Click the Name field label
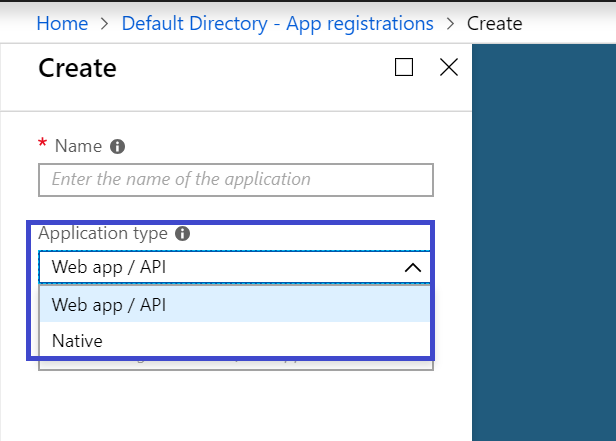This screenshot has height=441, width=616. pyautogui.click(x=78, y=146)
